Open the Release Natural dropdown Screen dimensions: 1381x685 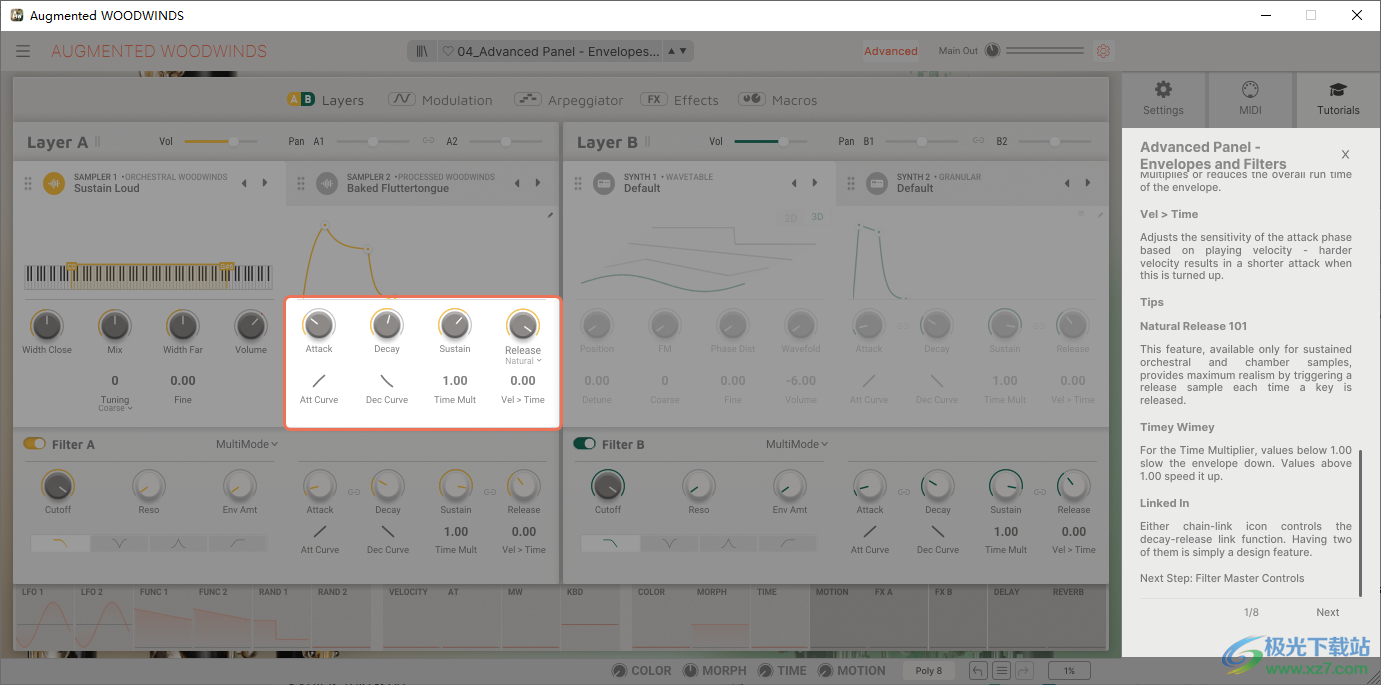click(x=523, y=361)
